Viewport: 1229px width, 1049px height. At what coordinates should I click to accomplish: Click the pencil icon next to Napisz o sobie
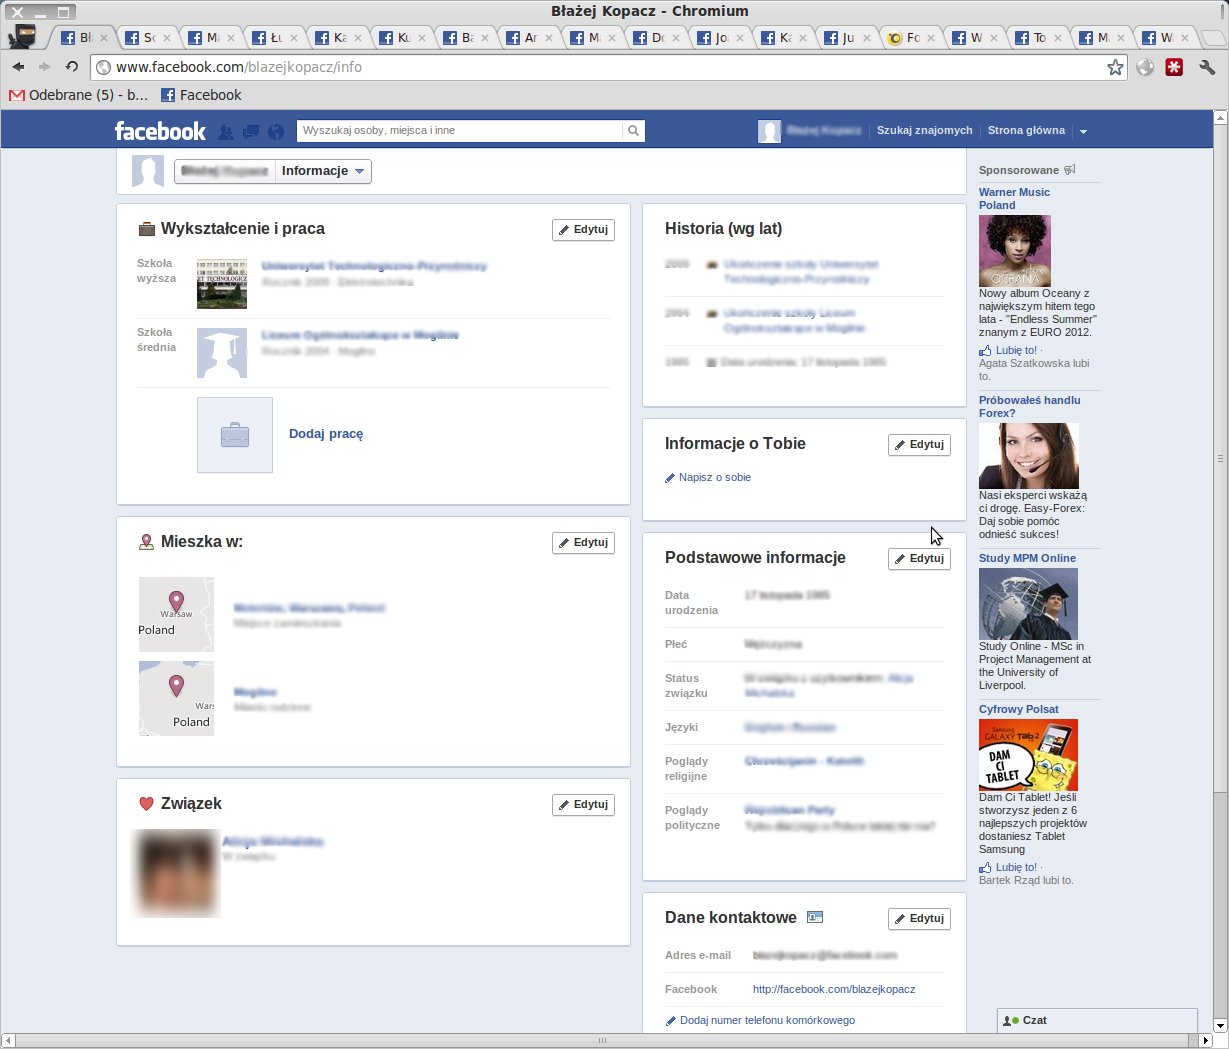[x=670, y=478]
